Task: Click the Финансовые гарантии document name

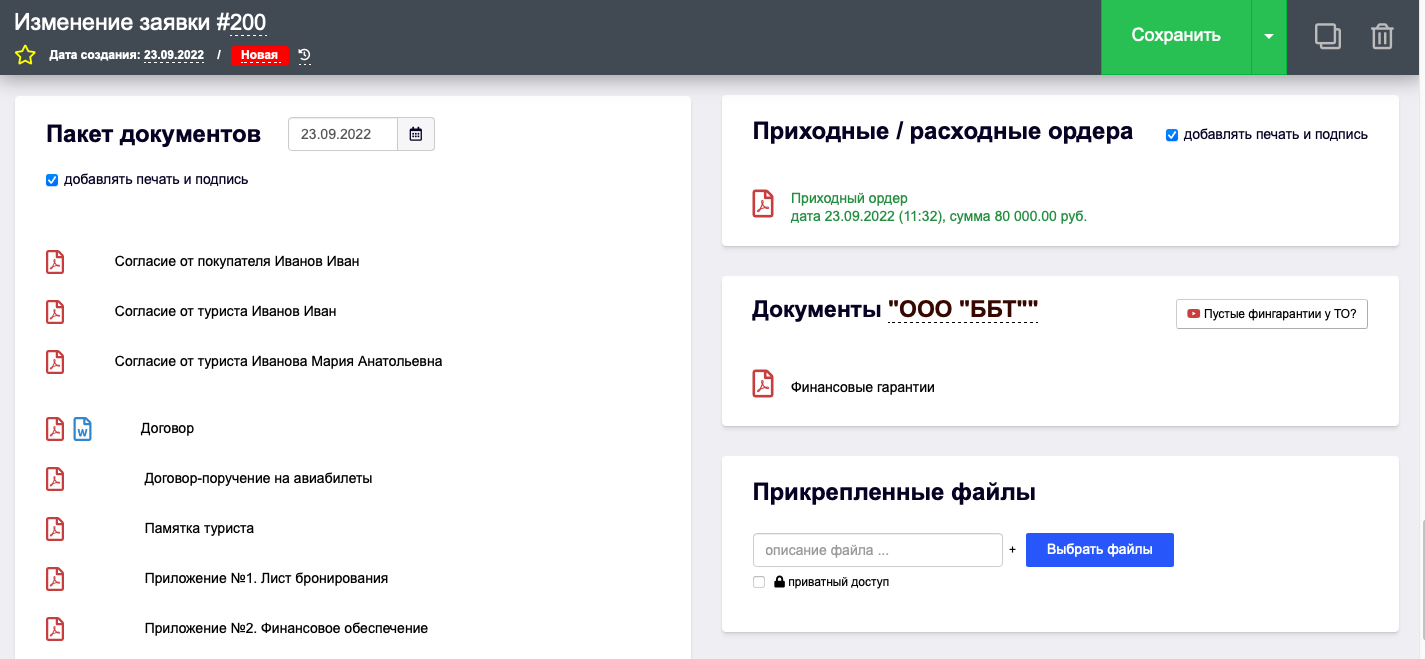Action: [863, 387]
